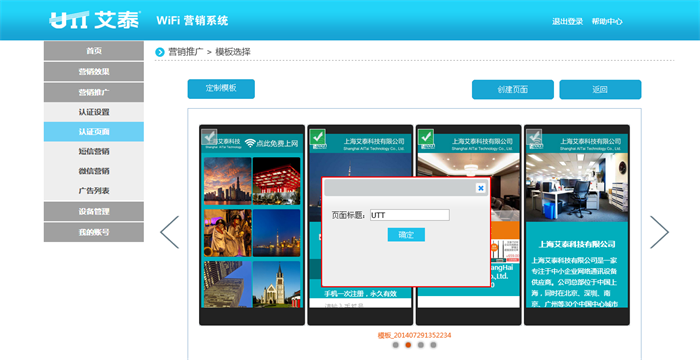The width and height of the screenshot is (700, 360).
Task: Go to next templates with right arrow
Action: pos(659,232)
